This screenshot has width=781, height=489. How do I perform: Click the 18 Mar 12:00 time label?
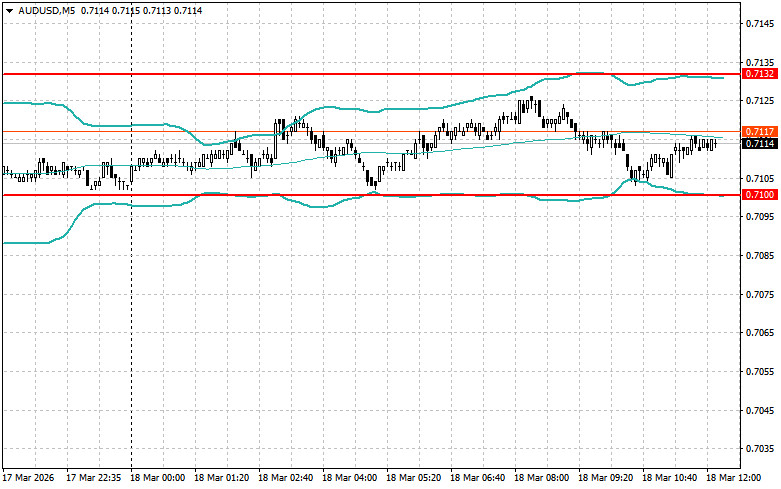point(737,478)
